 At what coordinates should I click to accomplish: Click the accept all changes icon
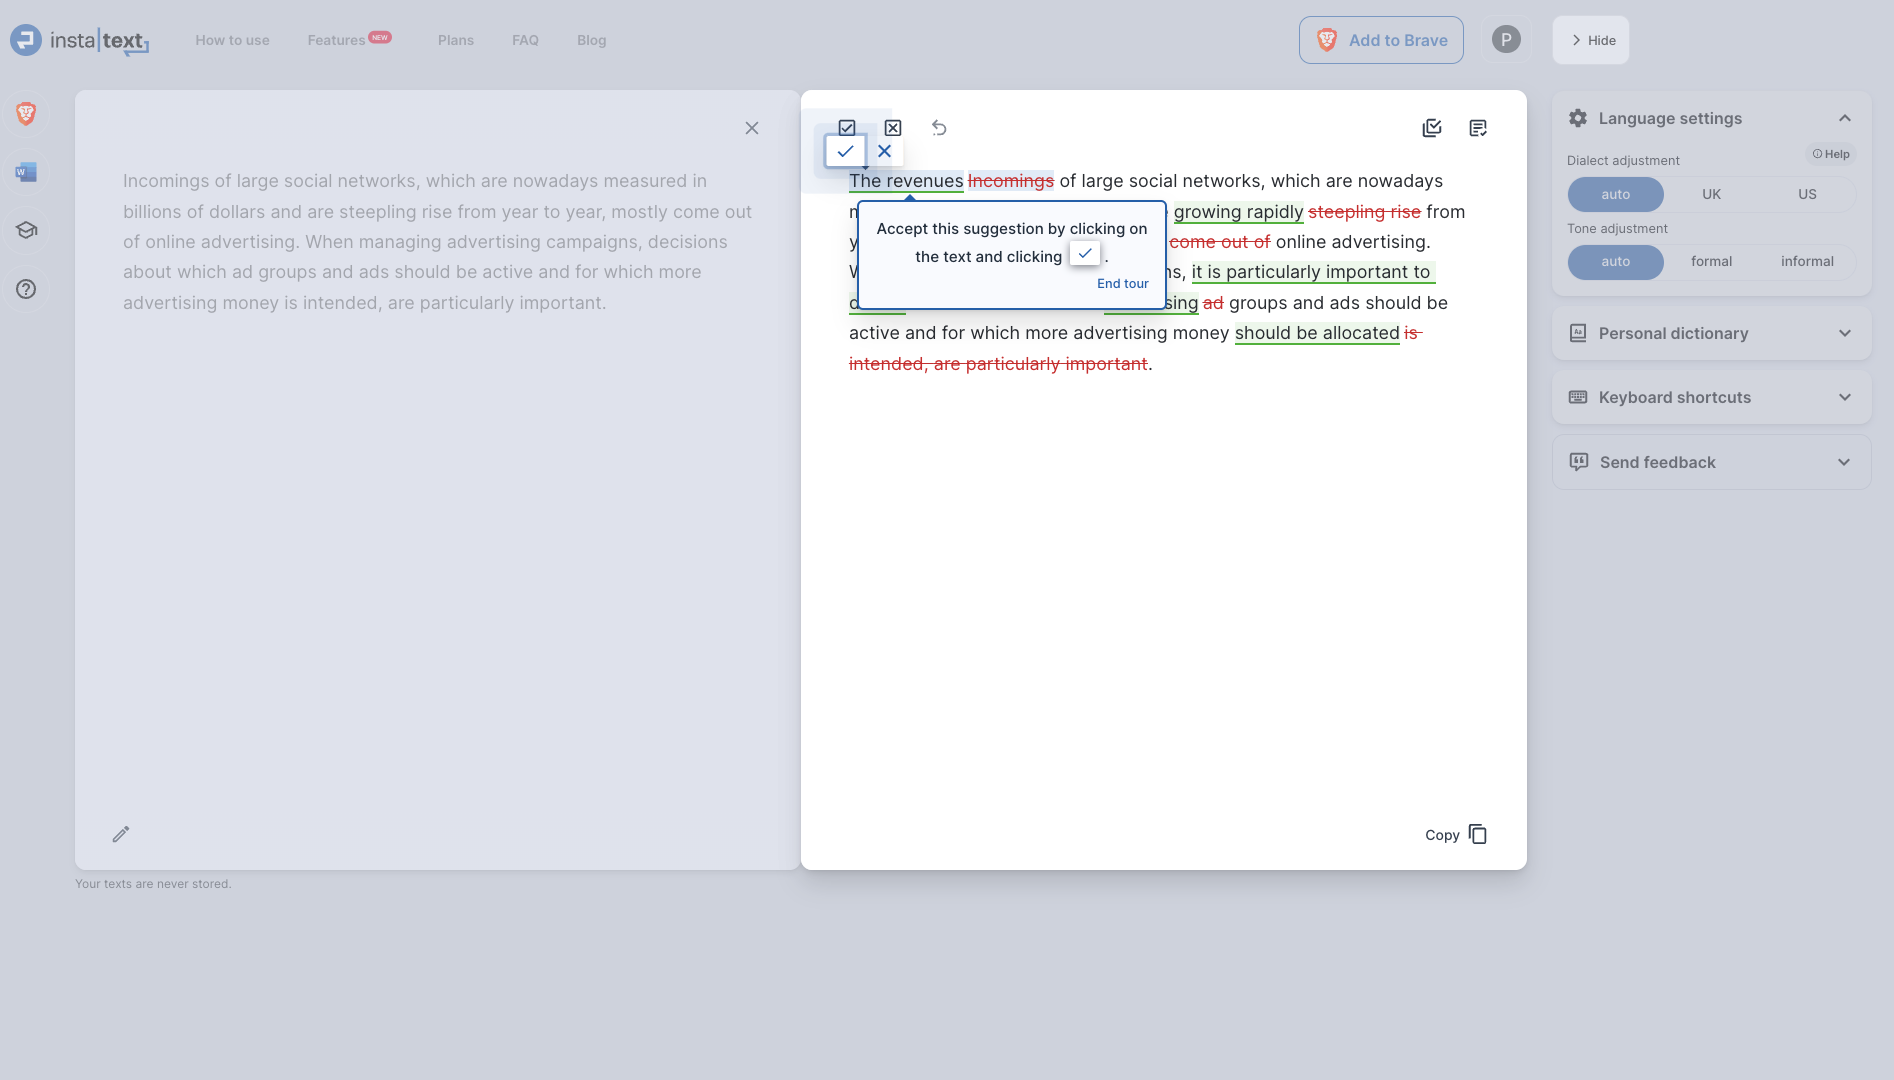click(1432, 128)
